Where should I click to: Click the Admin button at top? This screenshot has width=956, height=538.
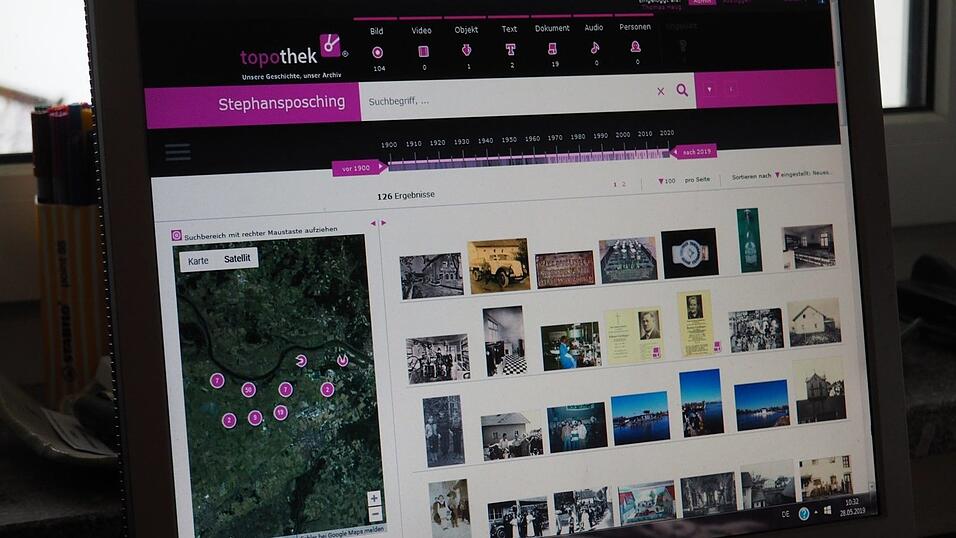(x=702, y=2)
